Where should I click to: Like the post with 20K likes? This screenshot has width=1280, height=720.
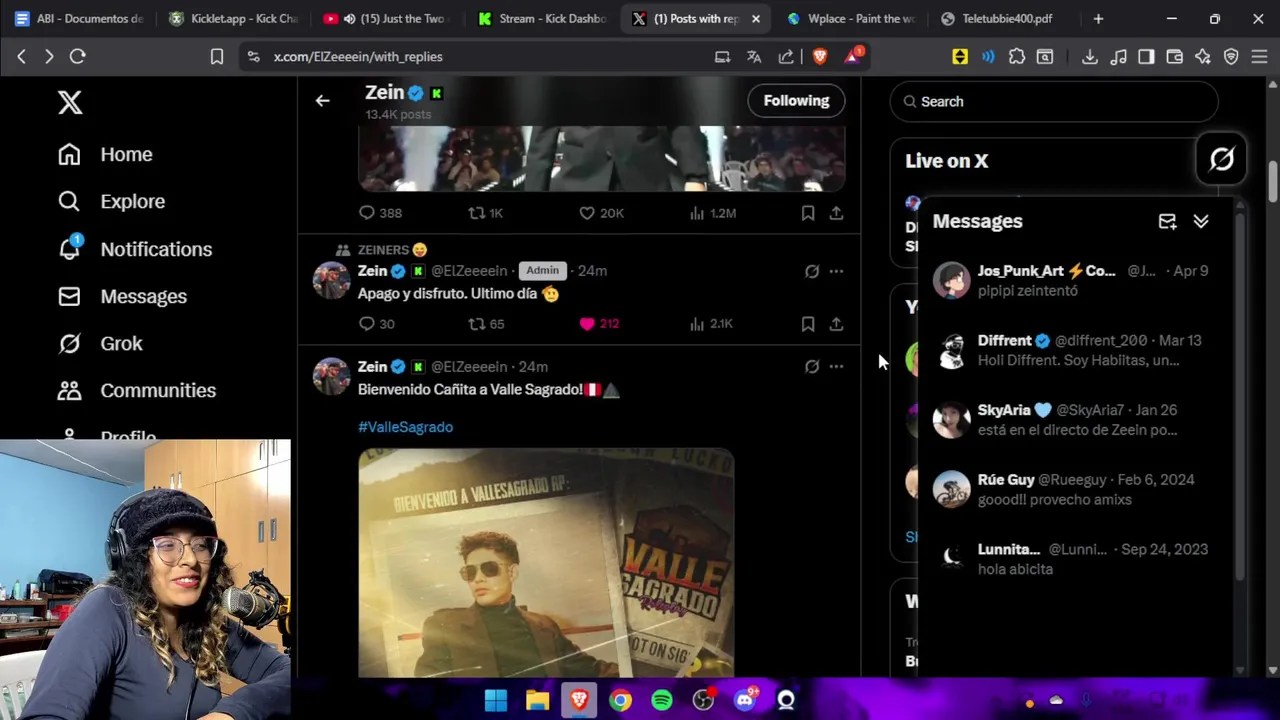coord(601,213)
